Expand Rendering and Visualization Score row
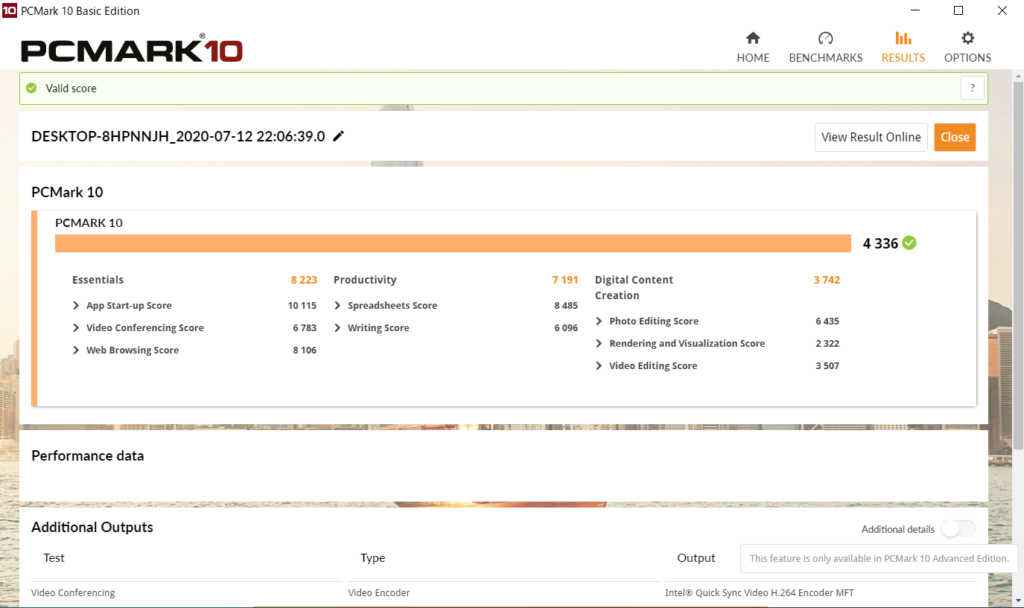 tap(599, 344)
